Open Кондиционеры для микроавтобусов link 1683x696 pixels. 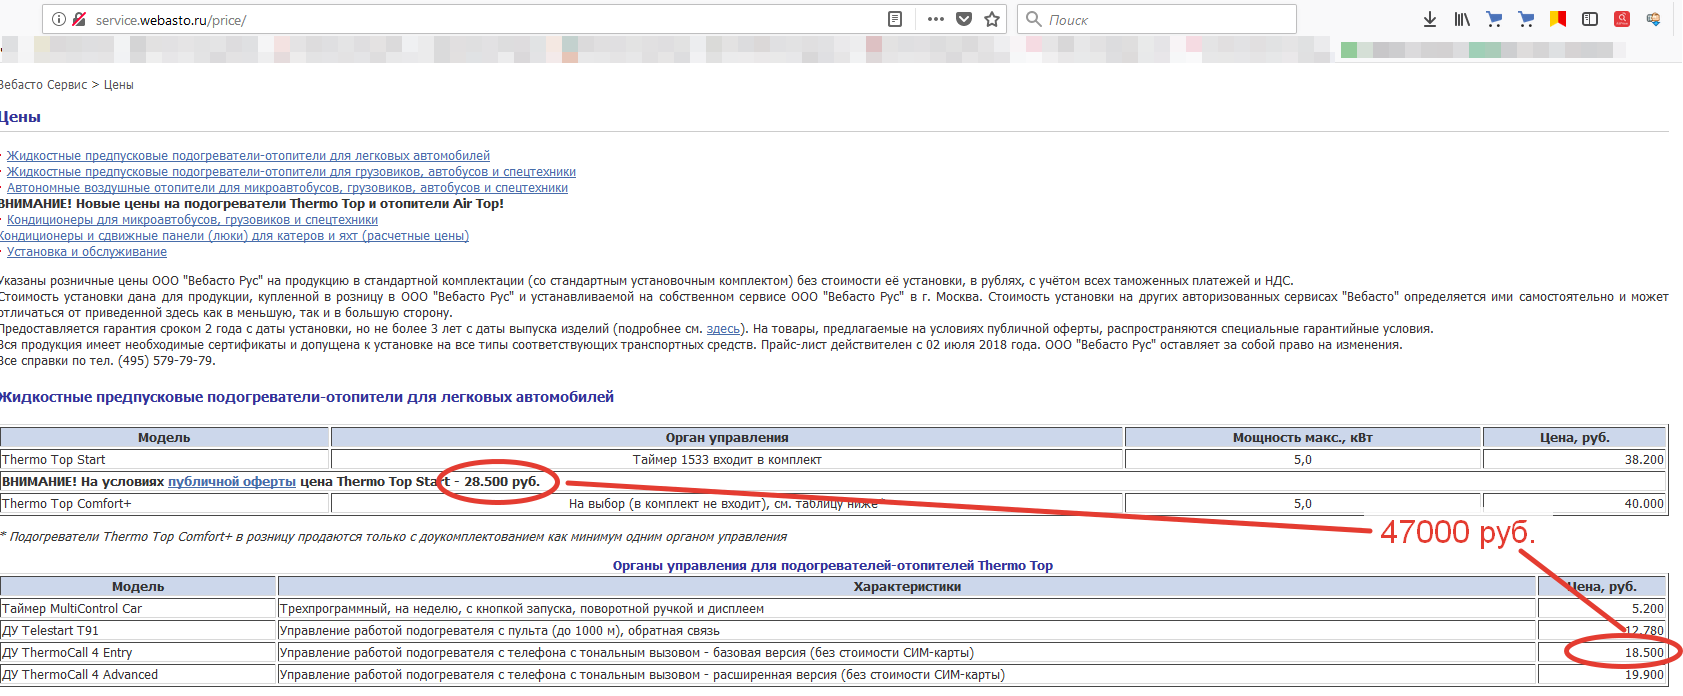pos(192,220)
